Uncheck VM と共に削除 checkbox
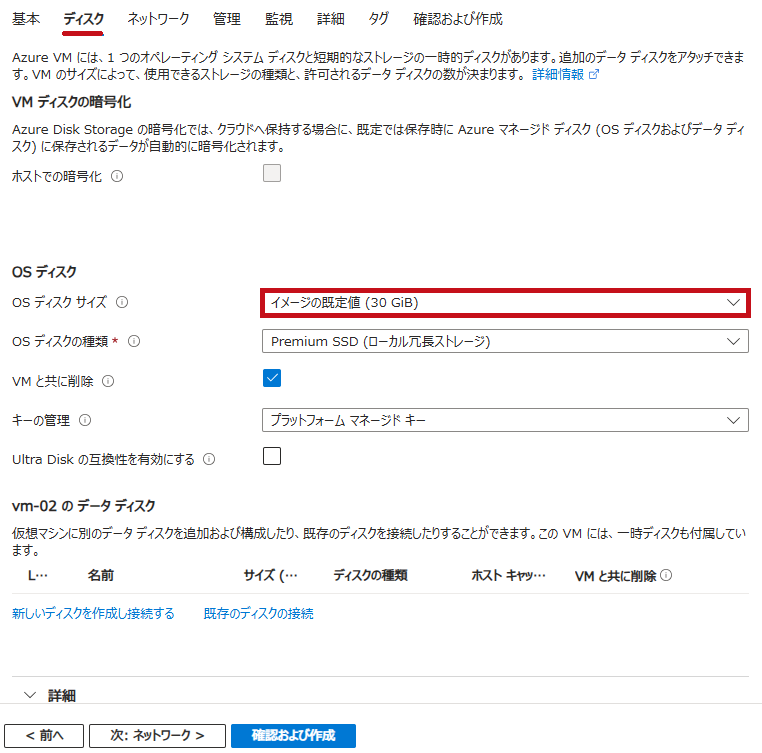 pos(272,378)
